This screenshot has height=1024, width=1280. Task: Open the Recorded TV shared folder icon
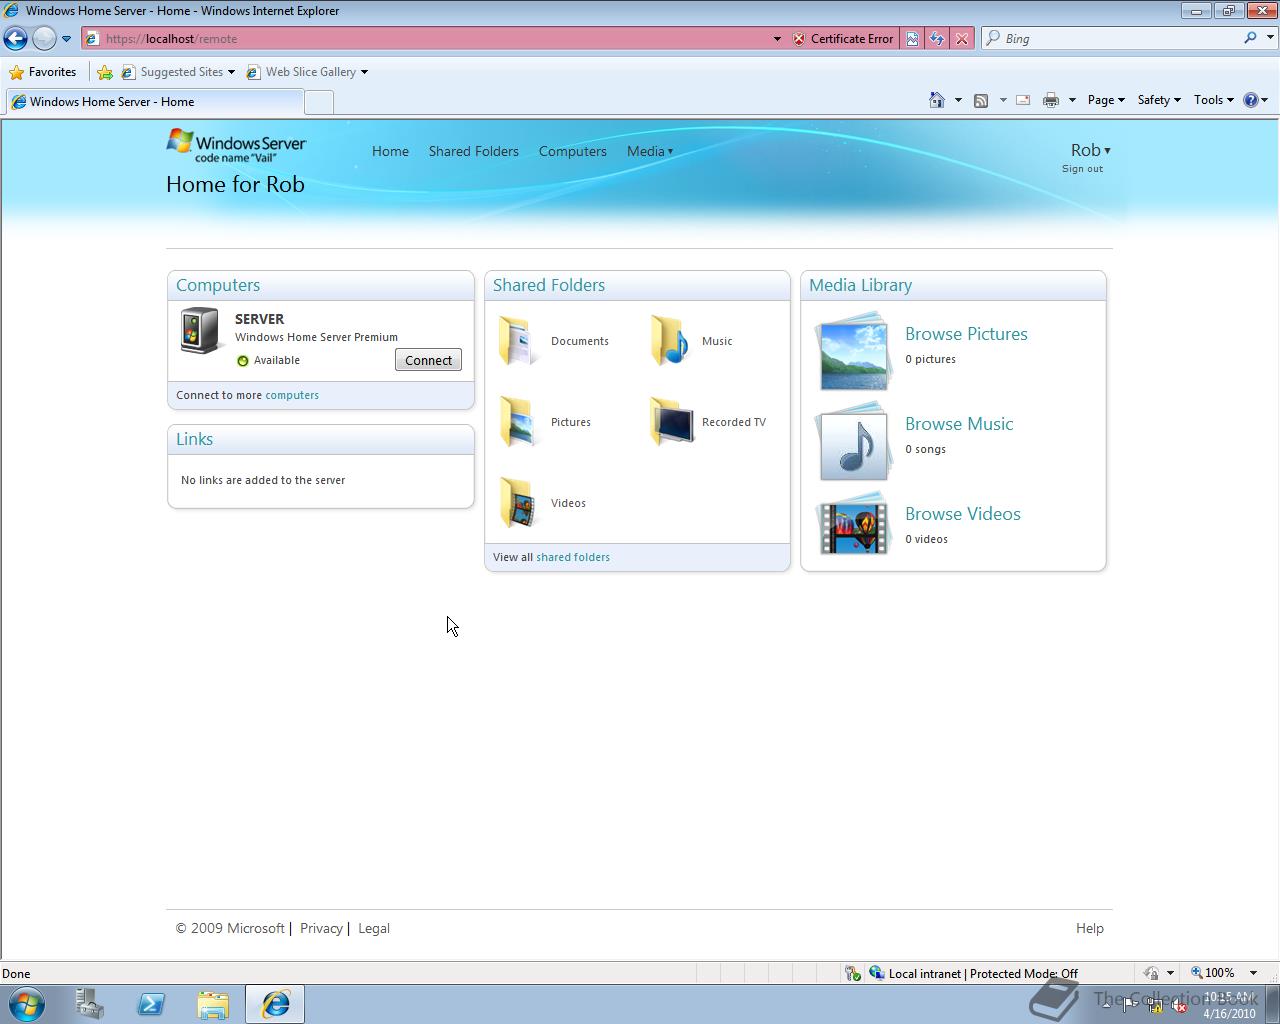670,422
